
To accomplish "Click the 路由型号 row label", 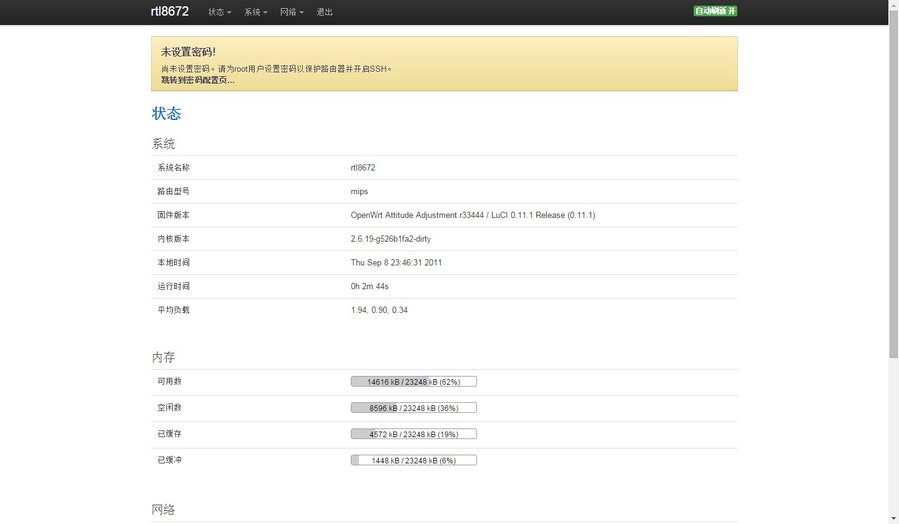I will [x=173, y=191].
